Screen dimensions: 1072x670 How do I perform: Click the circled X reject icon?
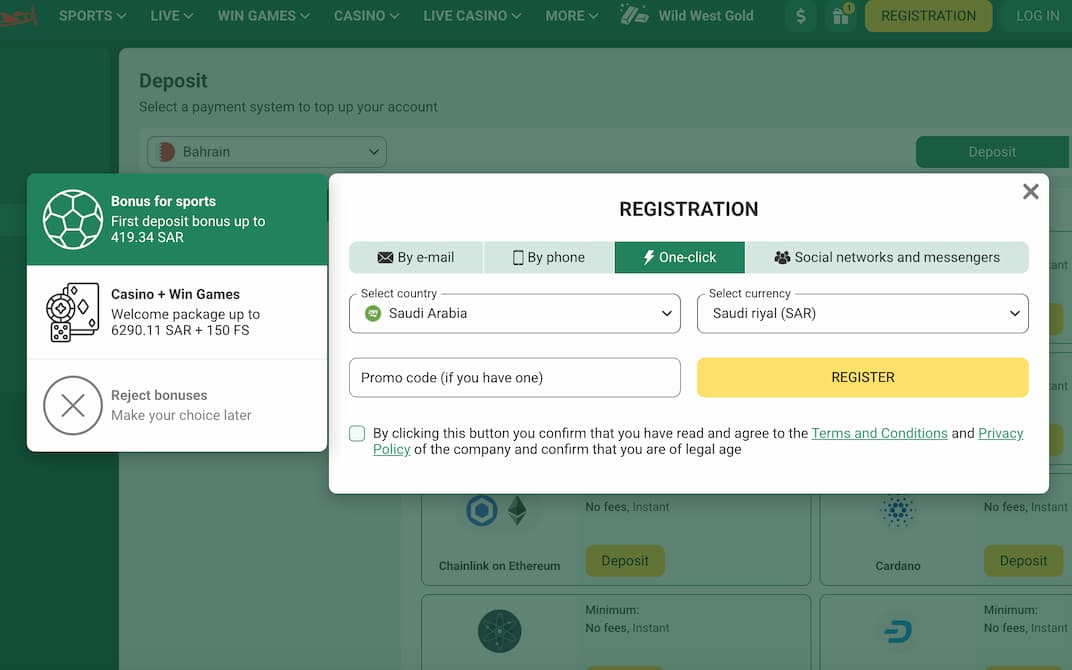pos(72,405)
